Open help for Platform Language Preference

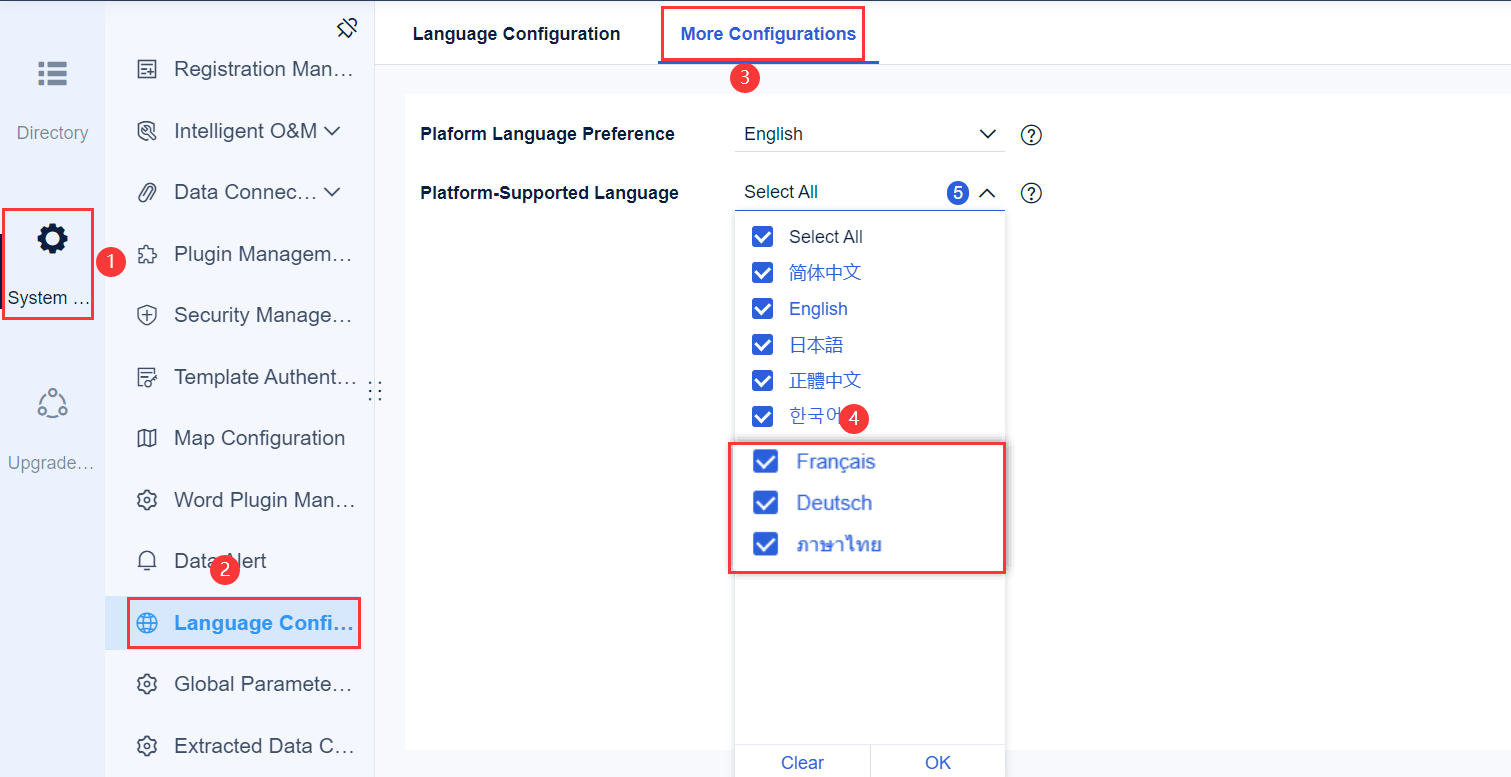(1031, 134)
